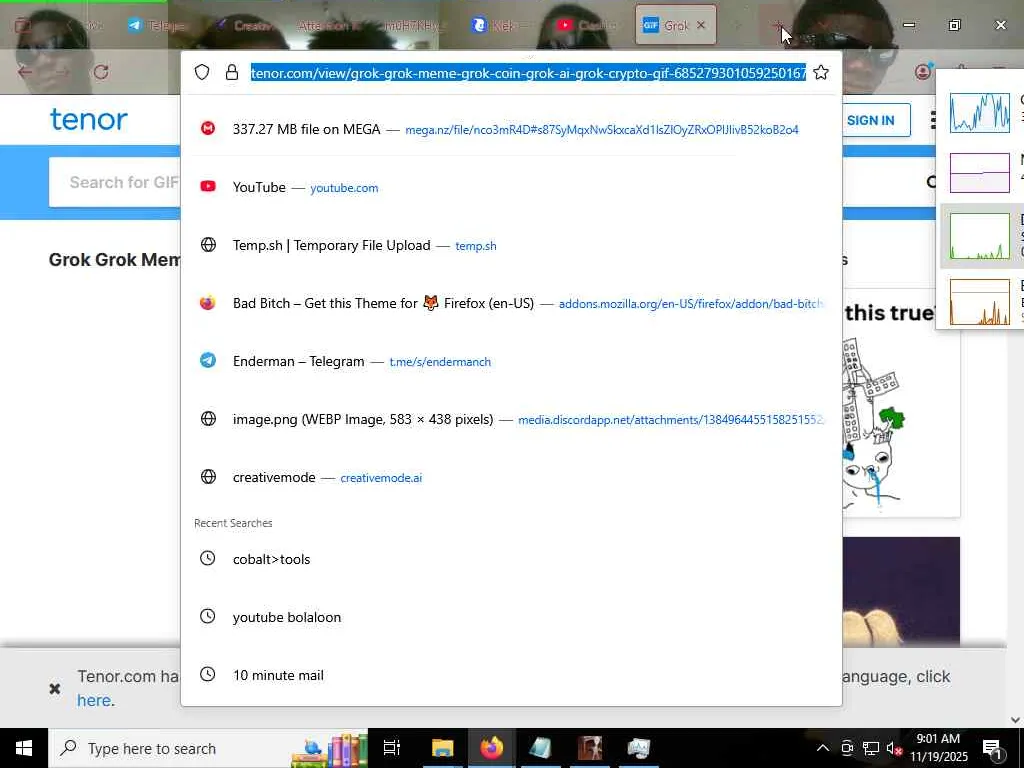Open the notification center icon
The height and width of the screenshot is (768, 1024).
[x=993, y=748]
